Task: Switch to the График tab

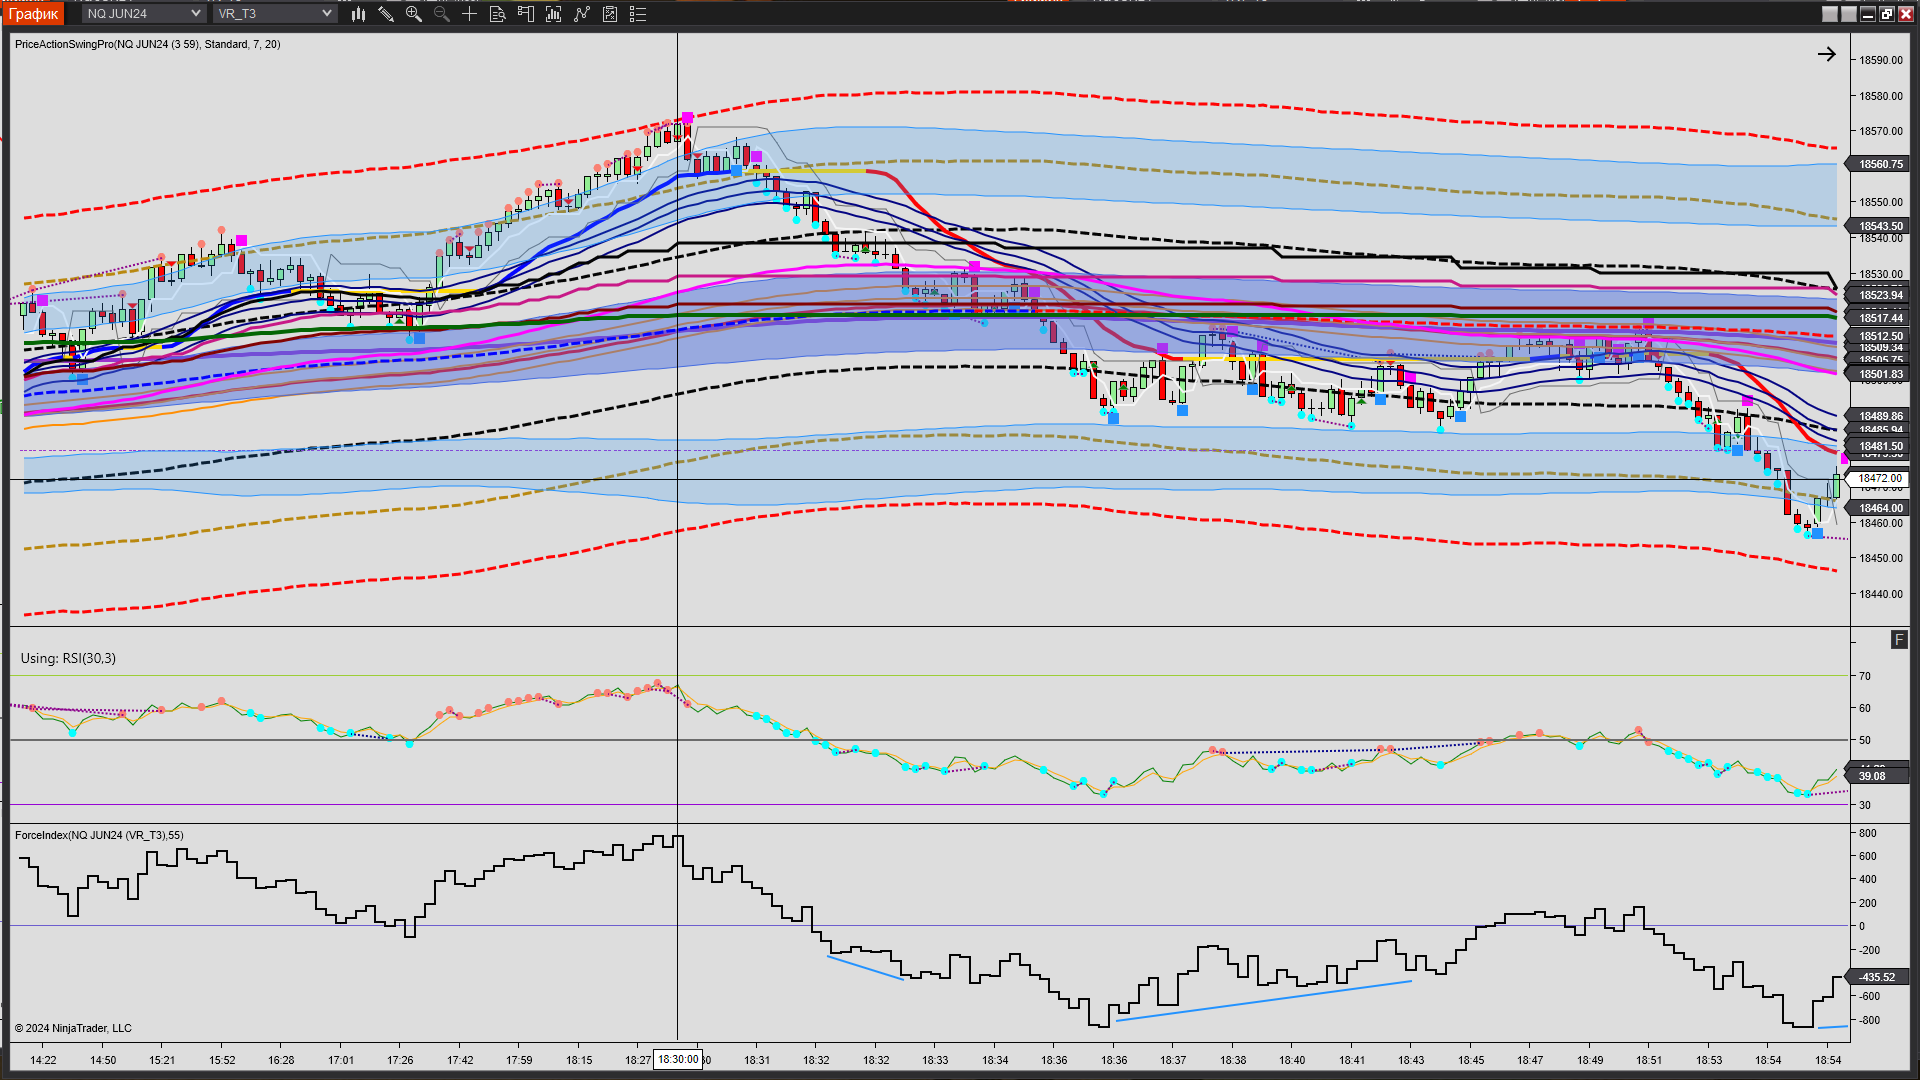Action: [34, 13]
